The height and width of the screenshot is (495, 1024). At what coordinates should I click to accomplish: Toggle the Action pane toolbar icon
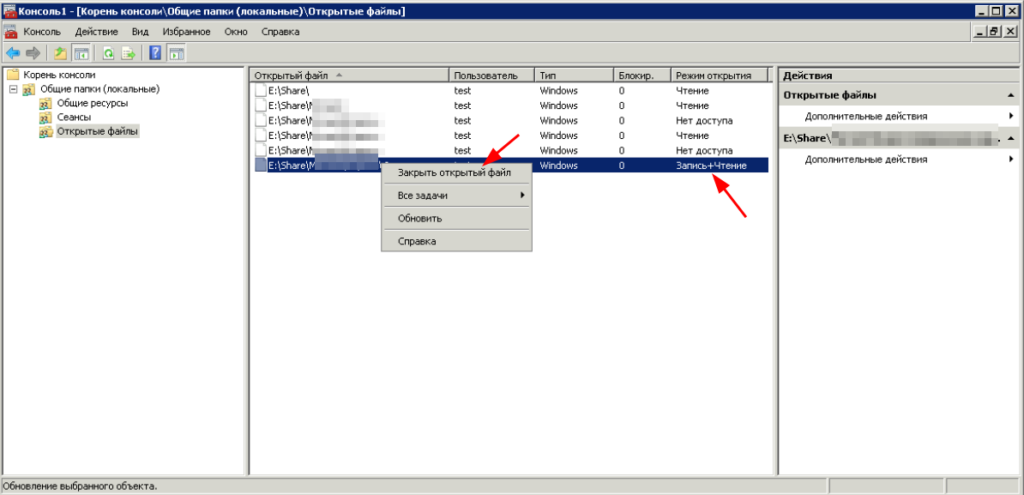pyautogui.click(x=176, y=53)
